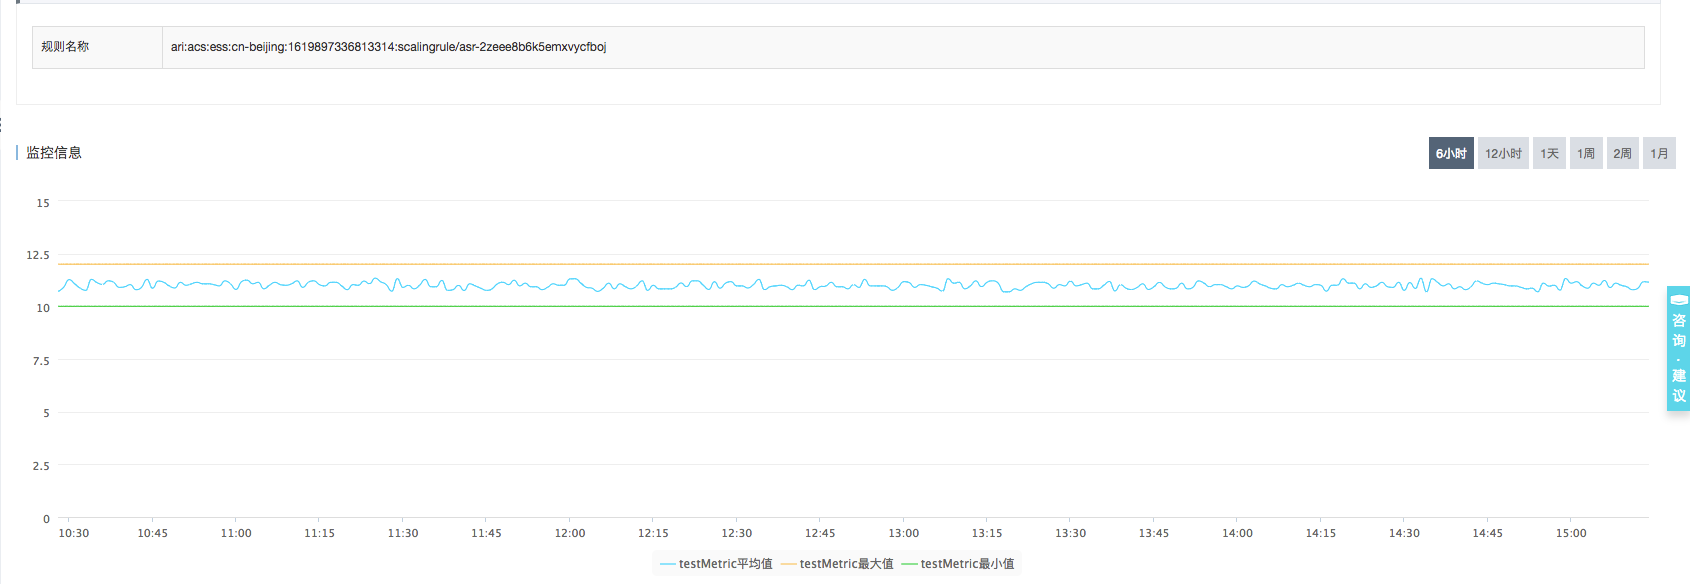The height and width of the screenshot is (584, 1690).
Task: Switch to the 12小时 time range
Action: coord(1503,153)
